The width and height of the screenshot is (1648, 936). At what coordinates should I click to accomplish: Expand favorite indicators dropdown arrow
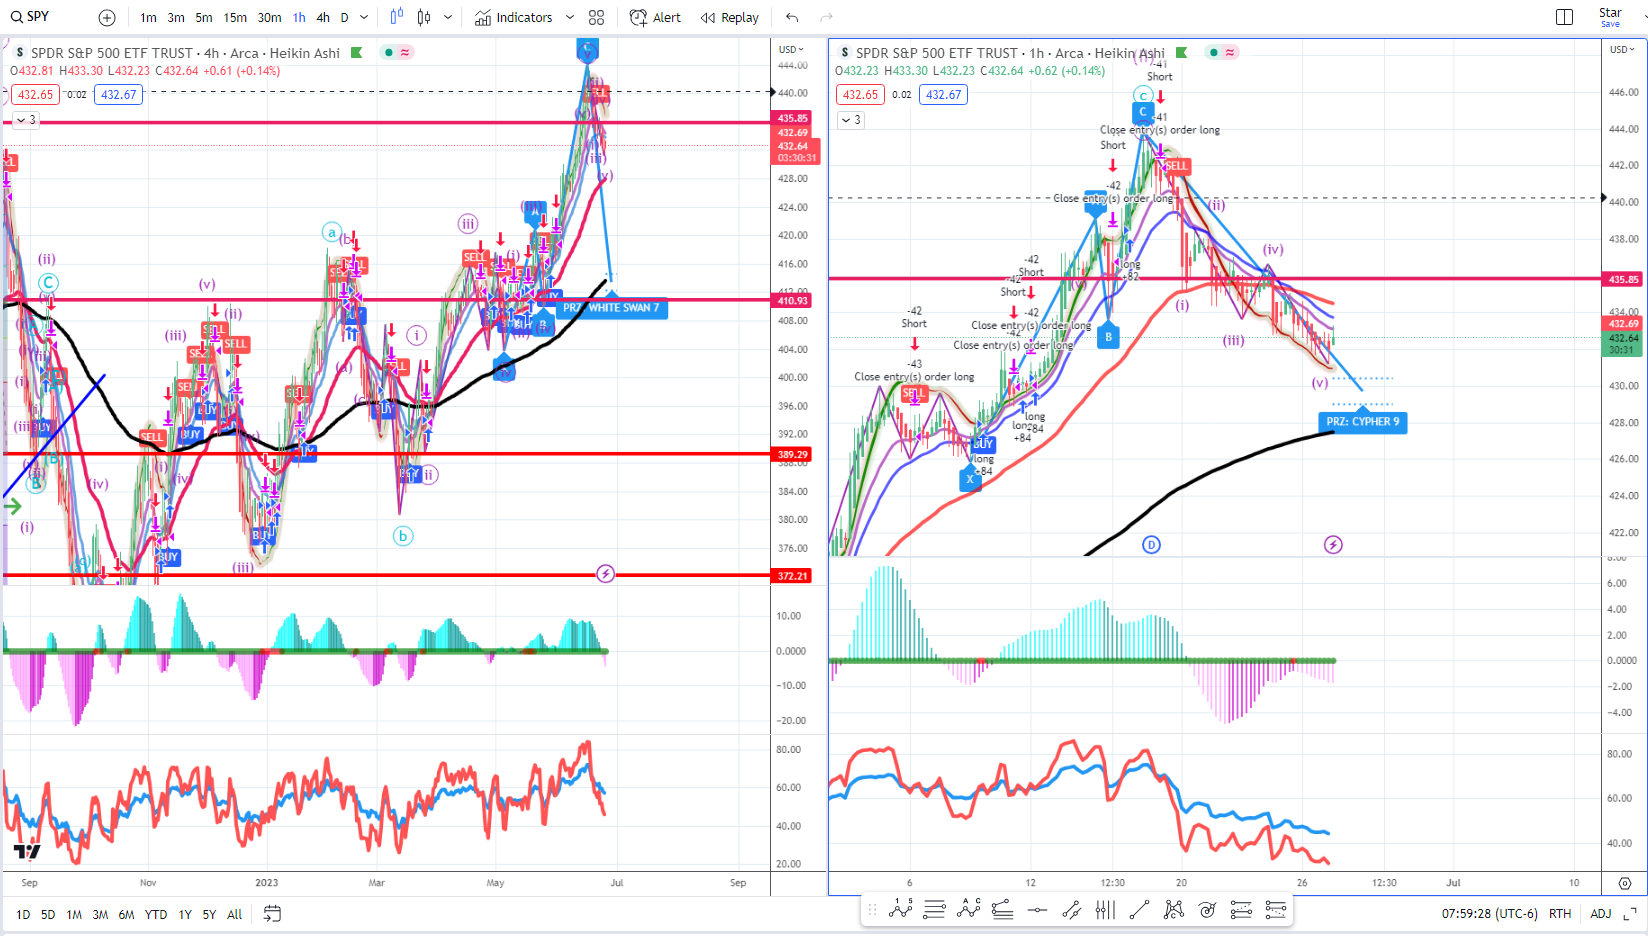[x=570, y=17]
